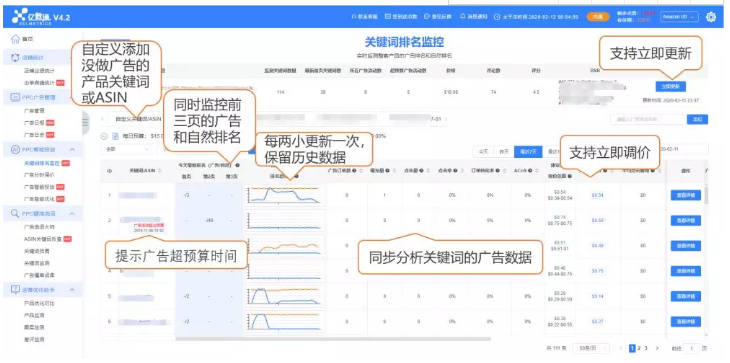The width and height of the screenshot is (730, 363).
Task: Click the go-to-page number input
Action: (691, 348)
